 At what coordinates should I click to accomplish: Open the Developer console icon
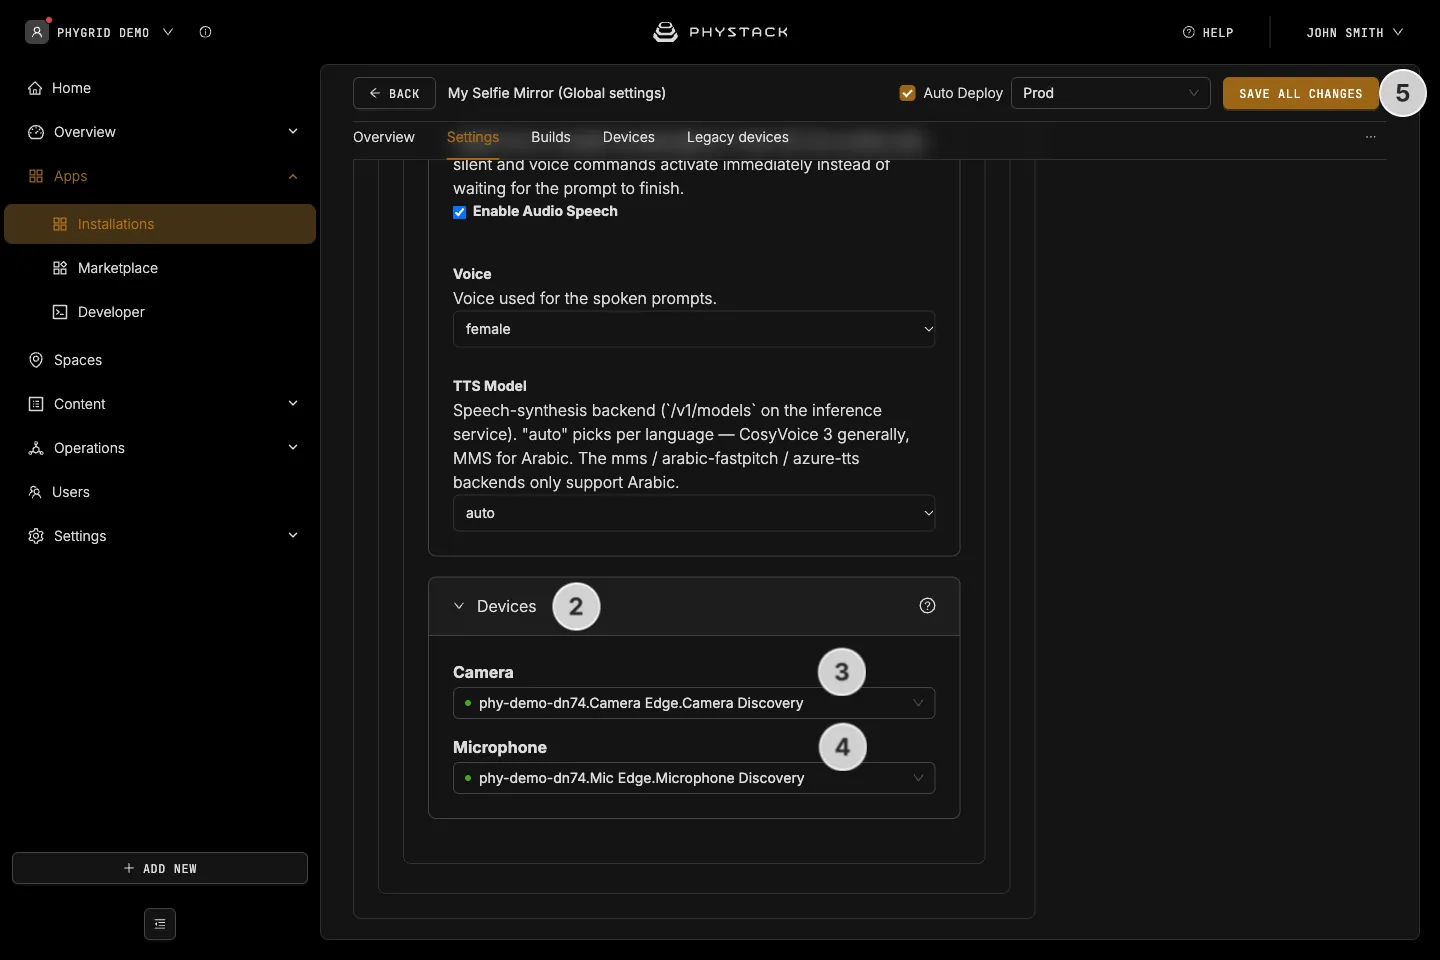point(60,312)
